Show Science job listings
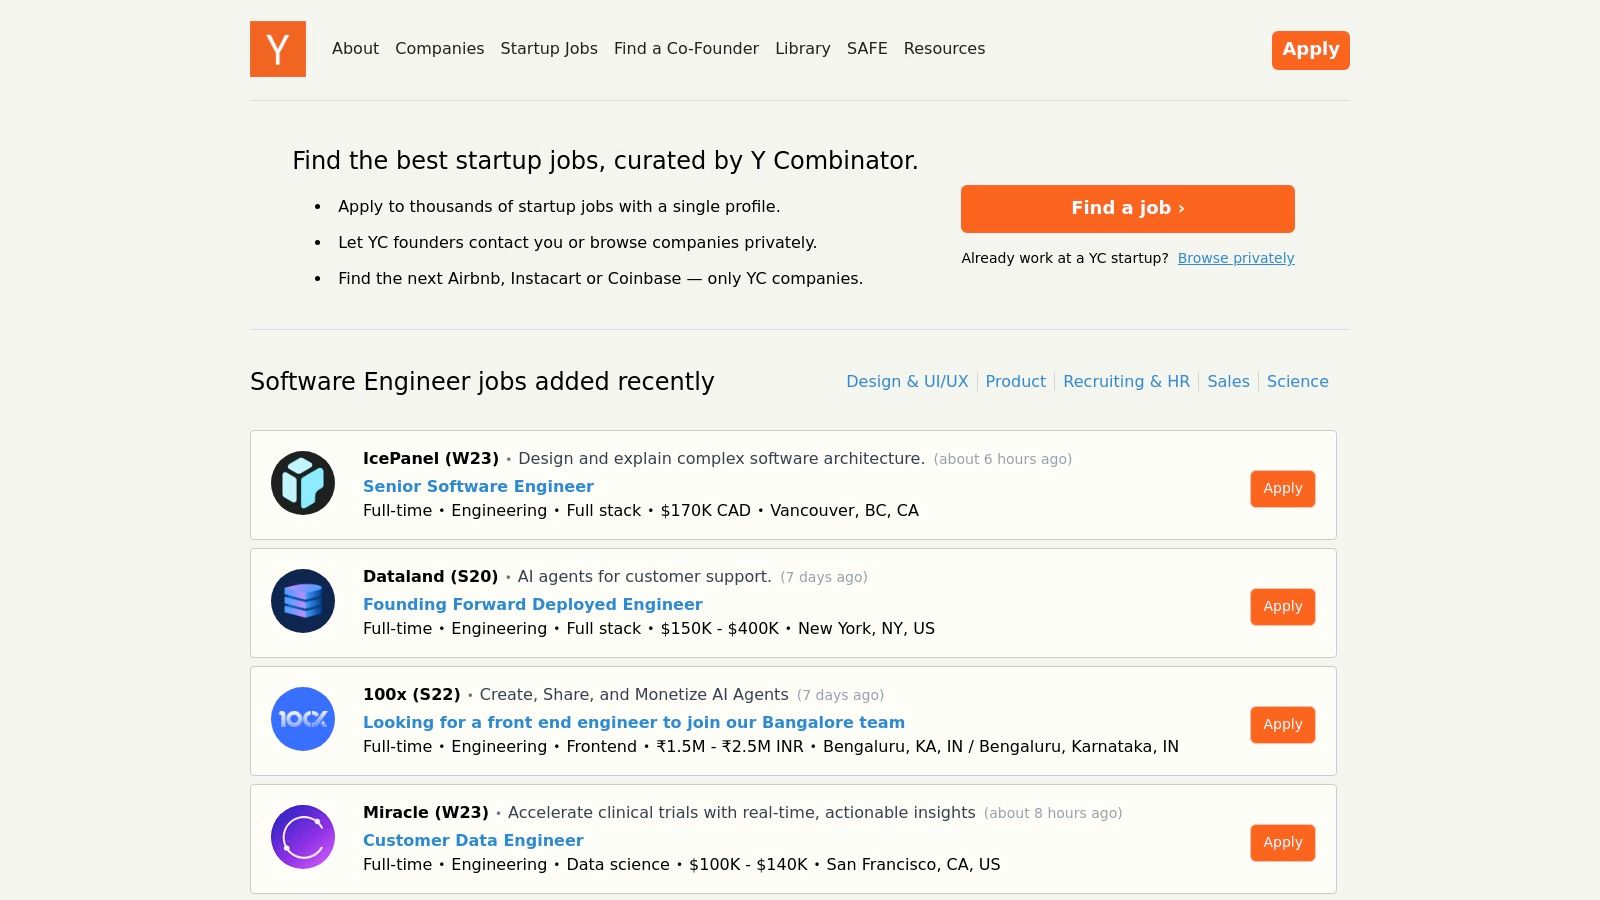 [1297, 381]
